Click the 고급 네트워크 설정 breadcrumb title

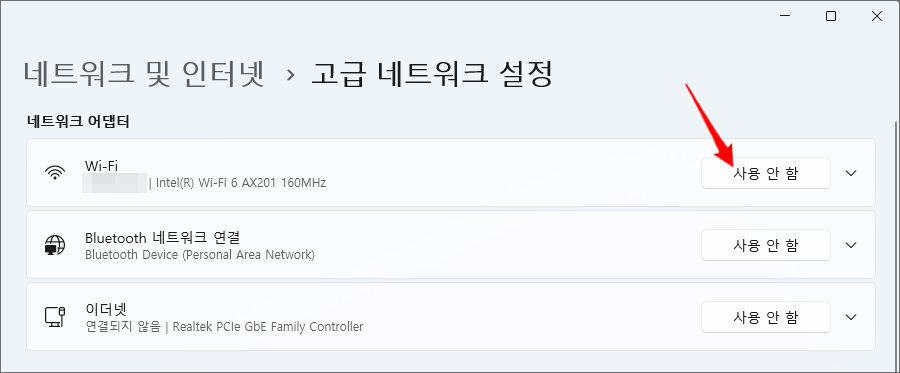(432, 75)
